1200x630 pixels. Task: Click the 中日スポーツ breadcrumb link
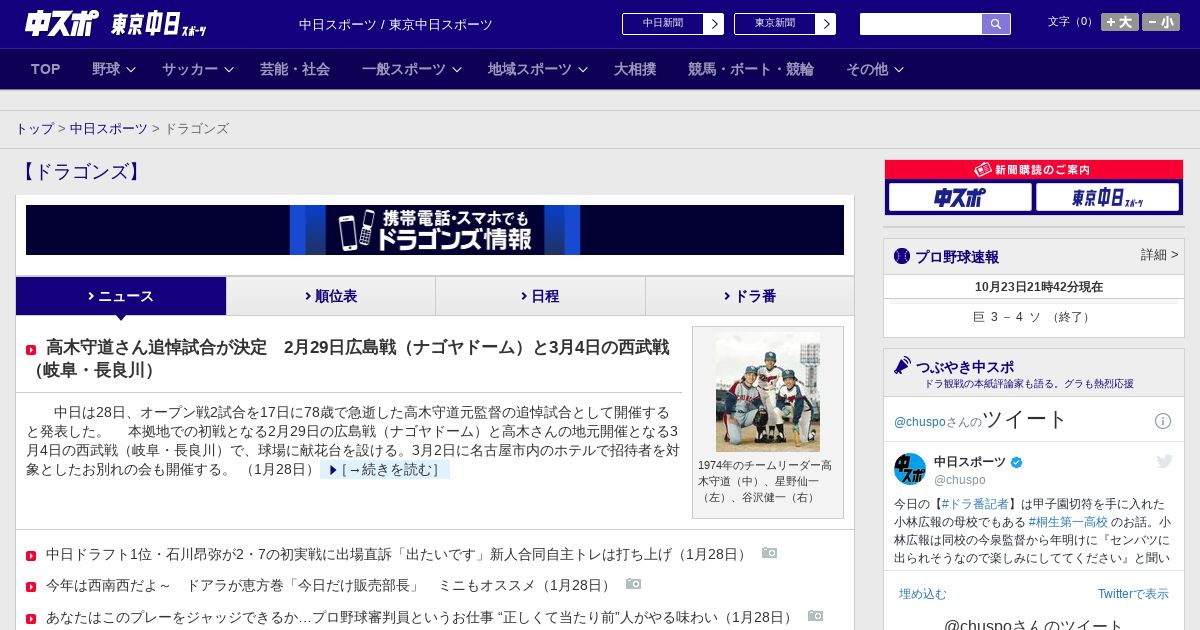click(109, 129)
